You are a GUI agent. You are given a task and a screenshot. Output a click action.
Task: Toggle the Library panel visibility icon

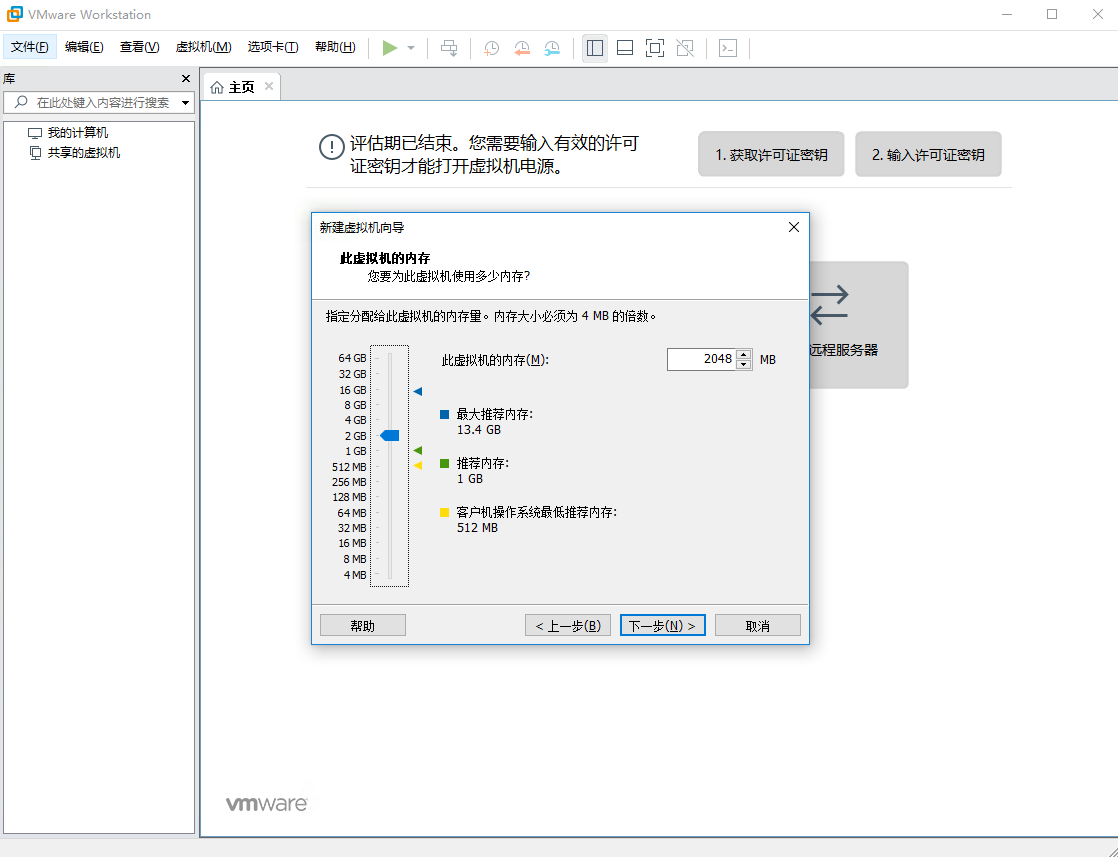pyautogui.click(x=594, y=47)
